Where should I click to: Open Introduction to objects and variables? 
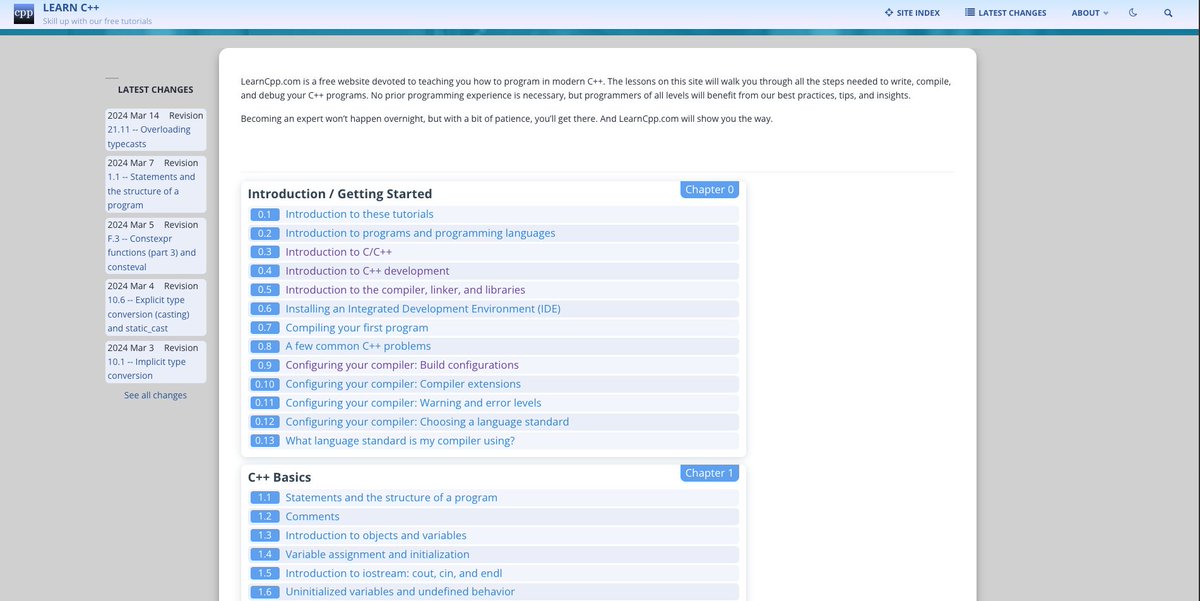[x=376, y=536]
